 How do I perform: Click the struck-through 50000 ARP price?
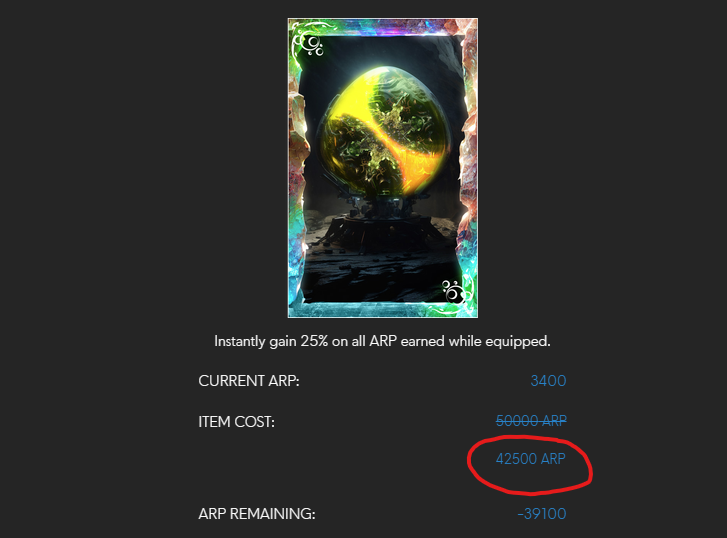pos(531,421)
